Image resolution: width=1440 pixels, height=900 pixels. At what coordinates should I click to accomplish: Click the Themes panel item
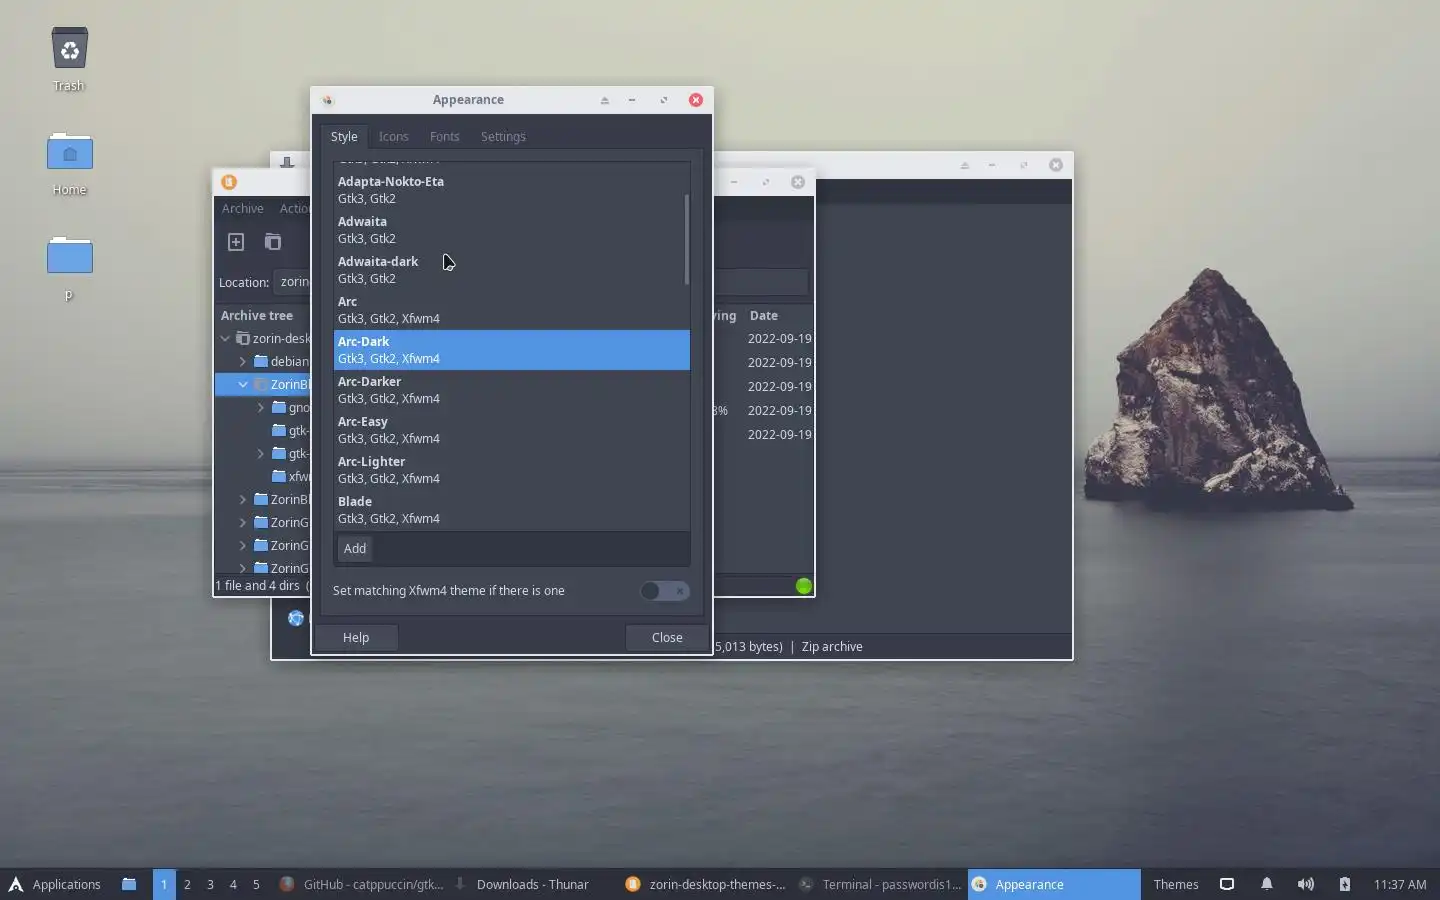[1175, 884]
